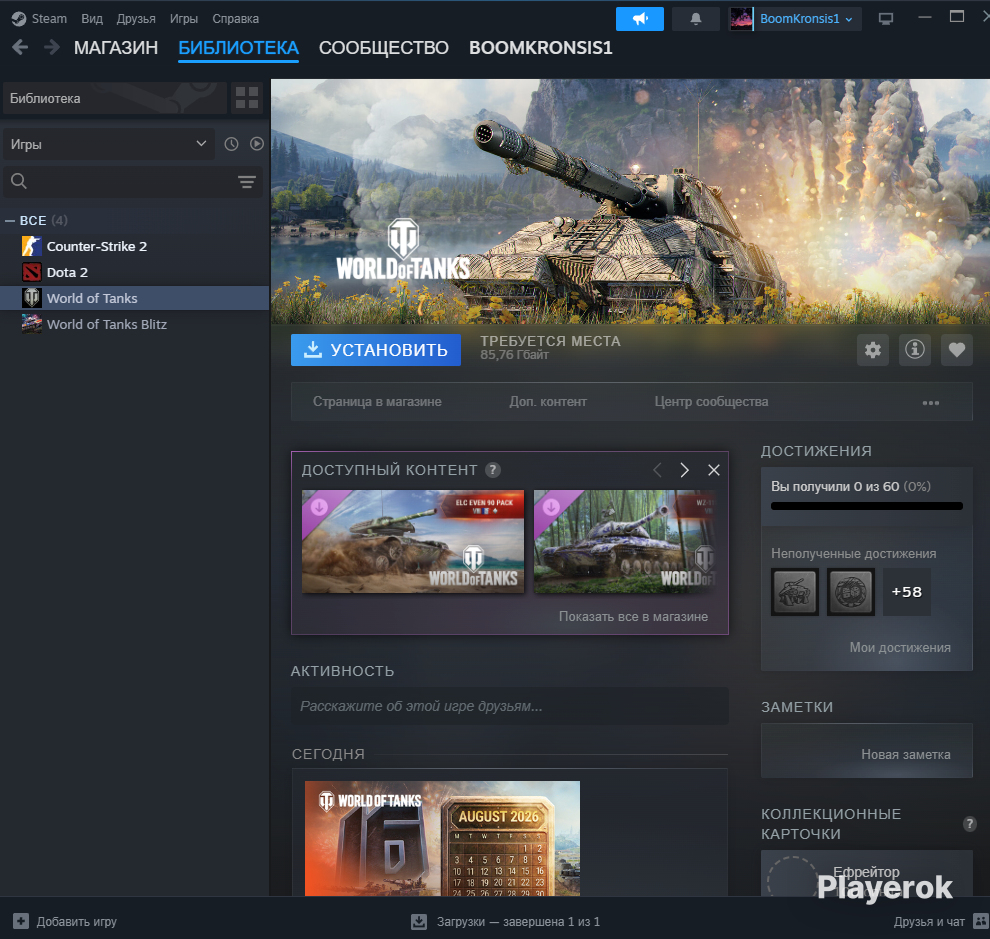Image resolution: width=990 pixels, height=939 pixels.
Task: Collapse the ВСЕ games group
Action: click(10, 220)
